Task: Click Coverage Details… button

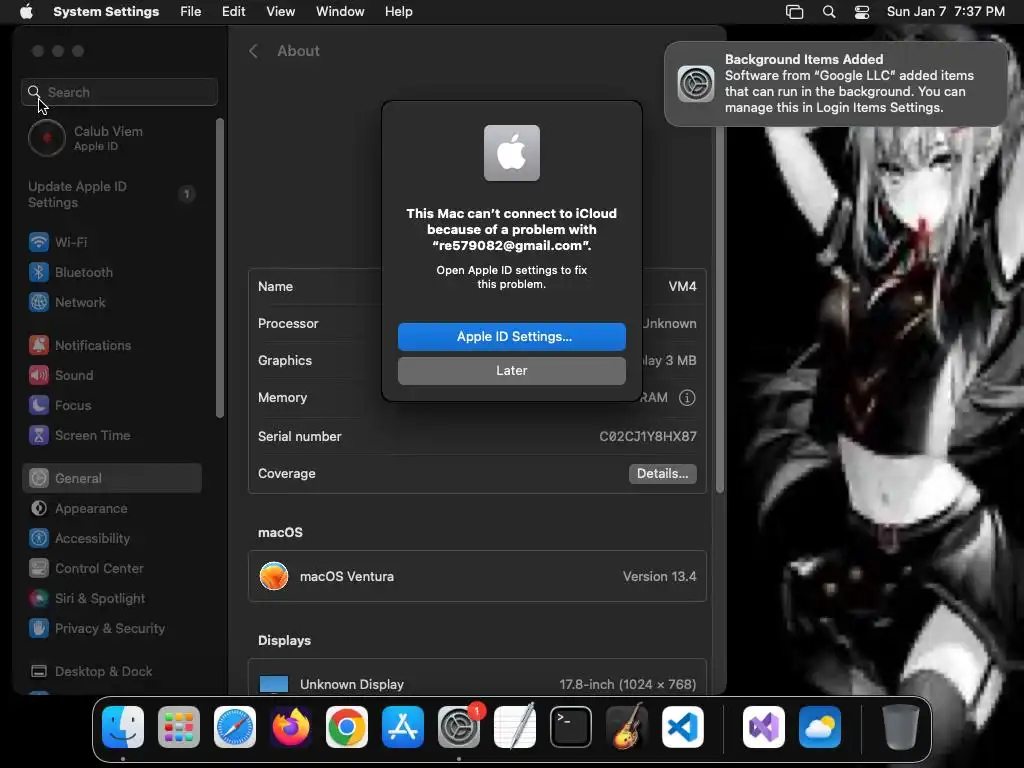Action: (662, 473)
